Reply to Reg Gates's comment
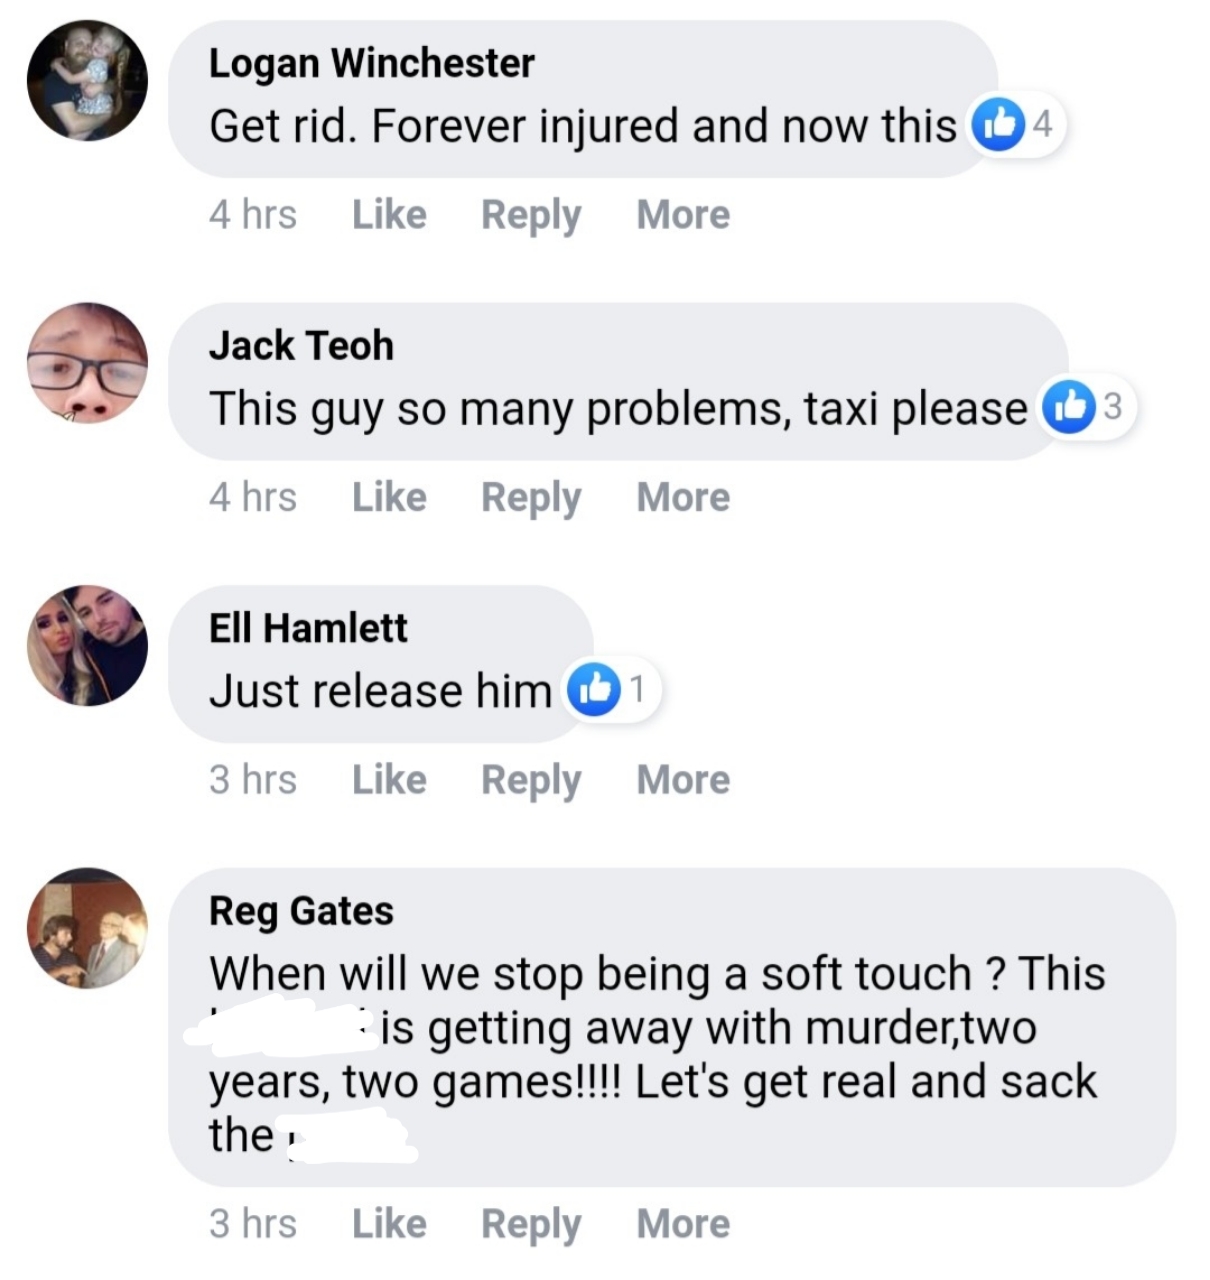This screenshot has width=1210, height=1280. (x=531, y=1225)
